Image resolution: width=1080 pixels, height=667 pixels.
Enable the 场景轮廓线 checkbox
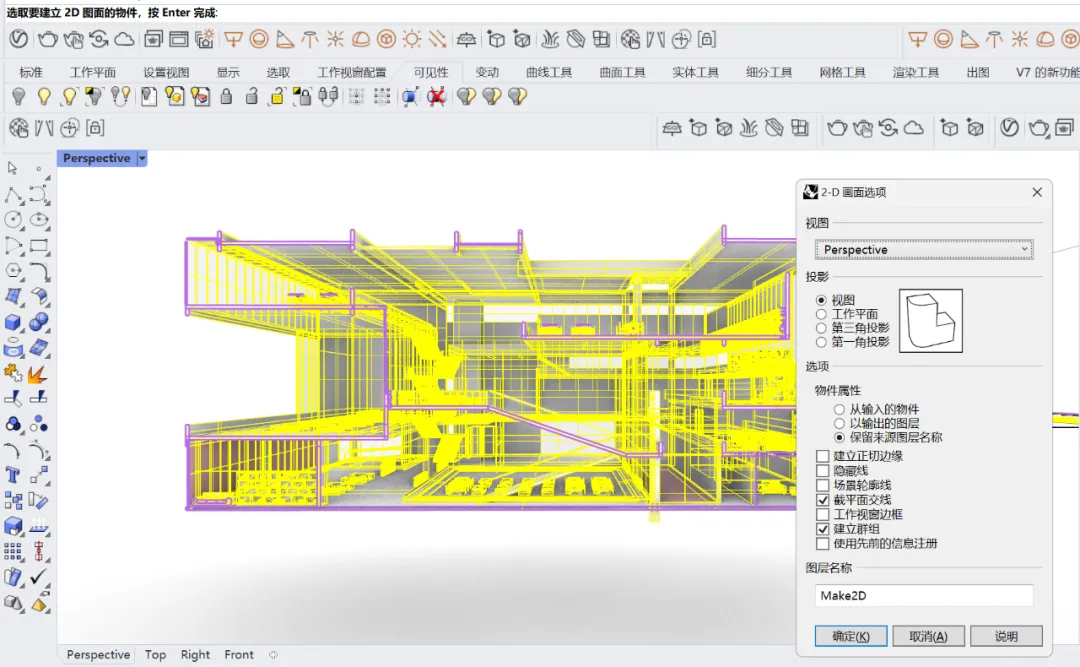pos(822,485)
